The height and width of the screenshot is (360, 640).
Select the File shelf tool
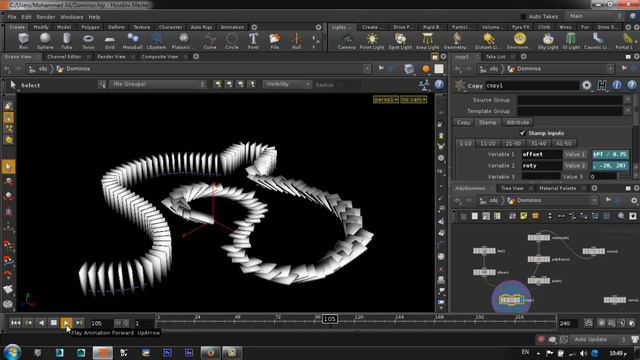(x=275, y=41)
